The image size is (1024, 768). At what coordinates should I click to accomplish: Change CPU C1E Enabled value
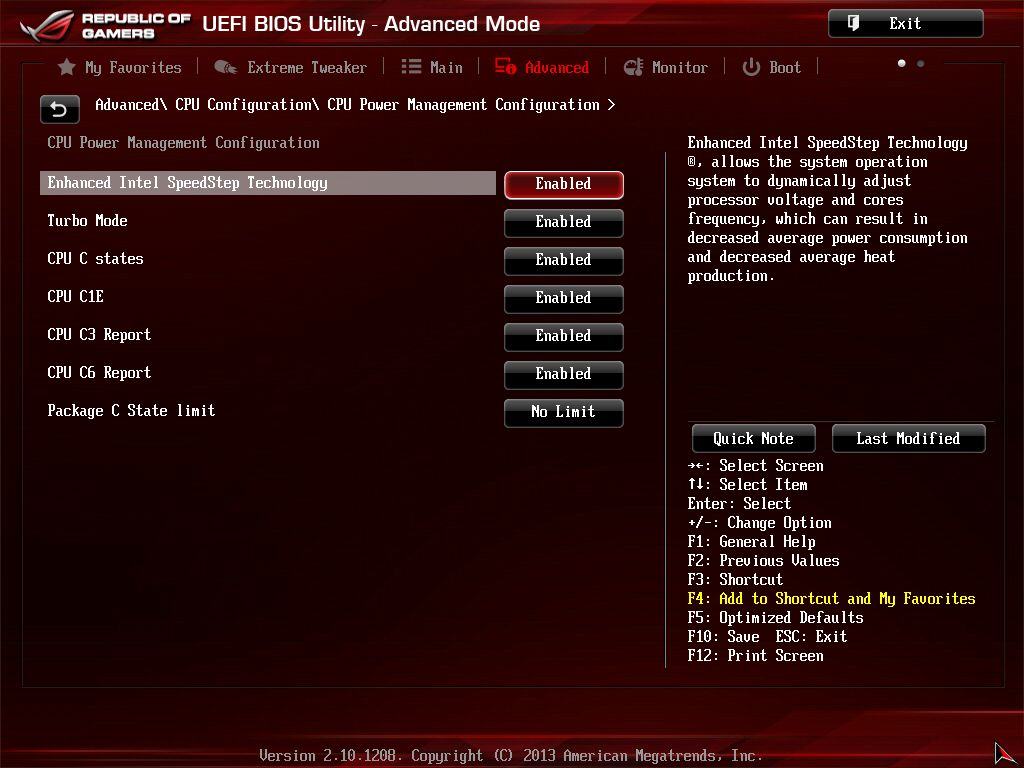(x=564, y=298)
